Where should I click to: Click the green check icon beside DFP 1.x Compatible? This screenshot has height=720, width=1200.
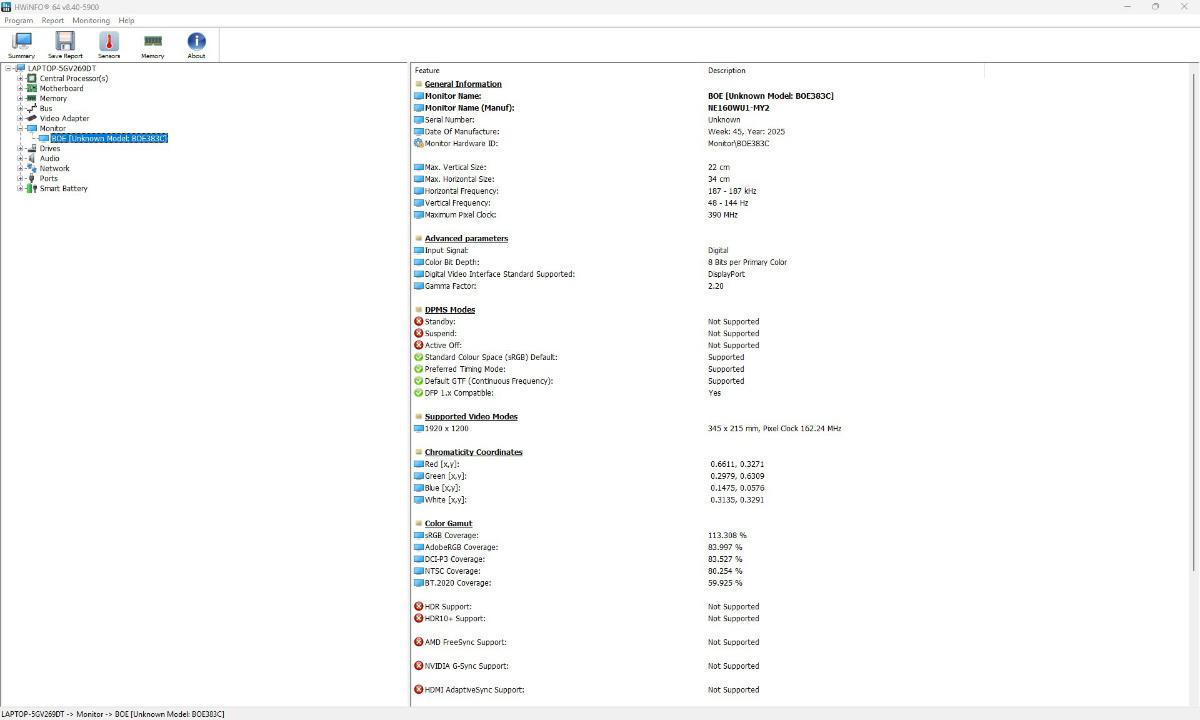(x=419, y=393)
